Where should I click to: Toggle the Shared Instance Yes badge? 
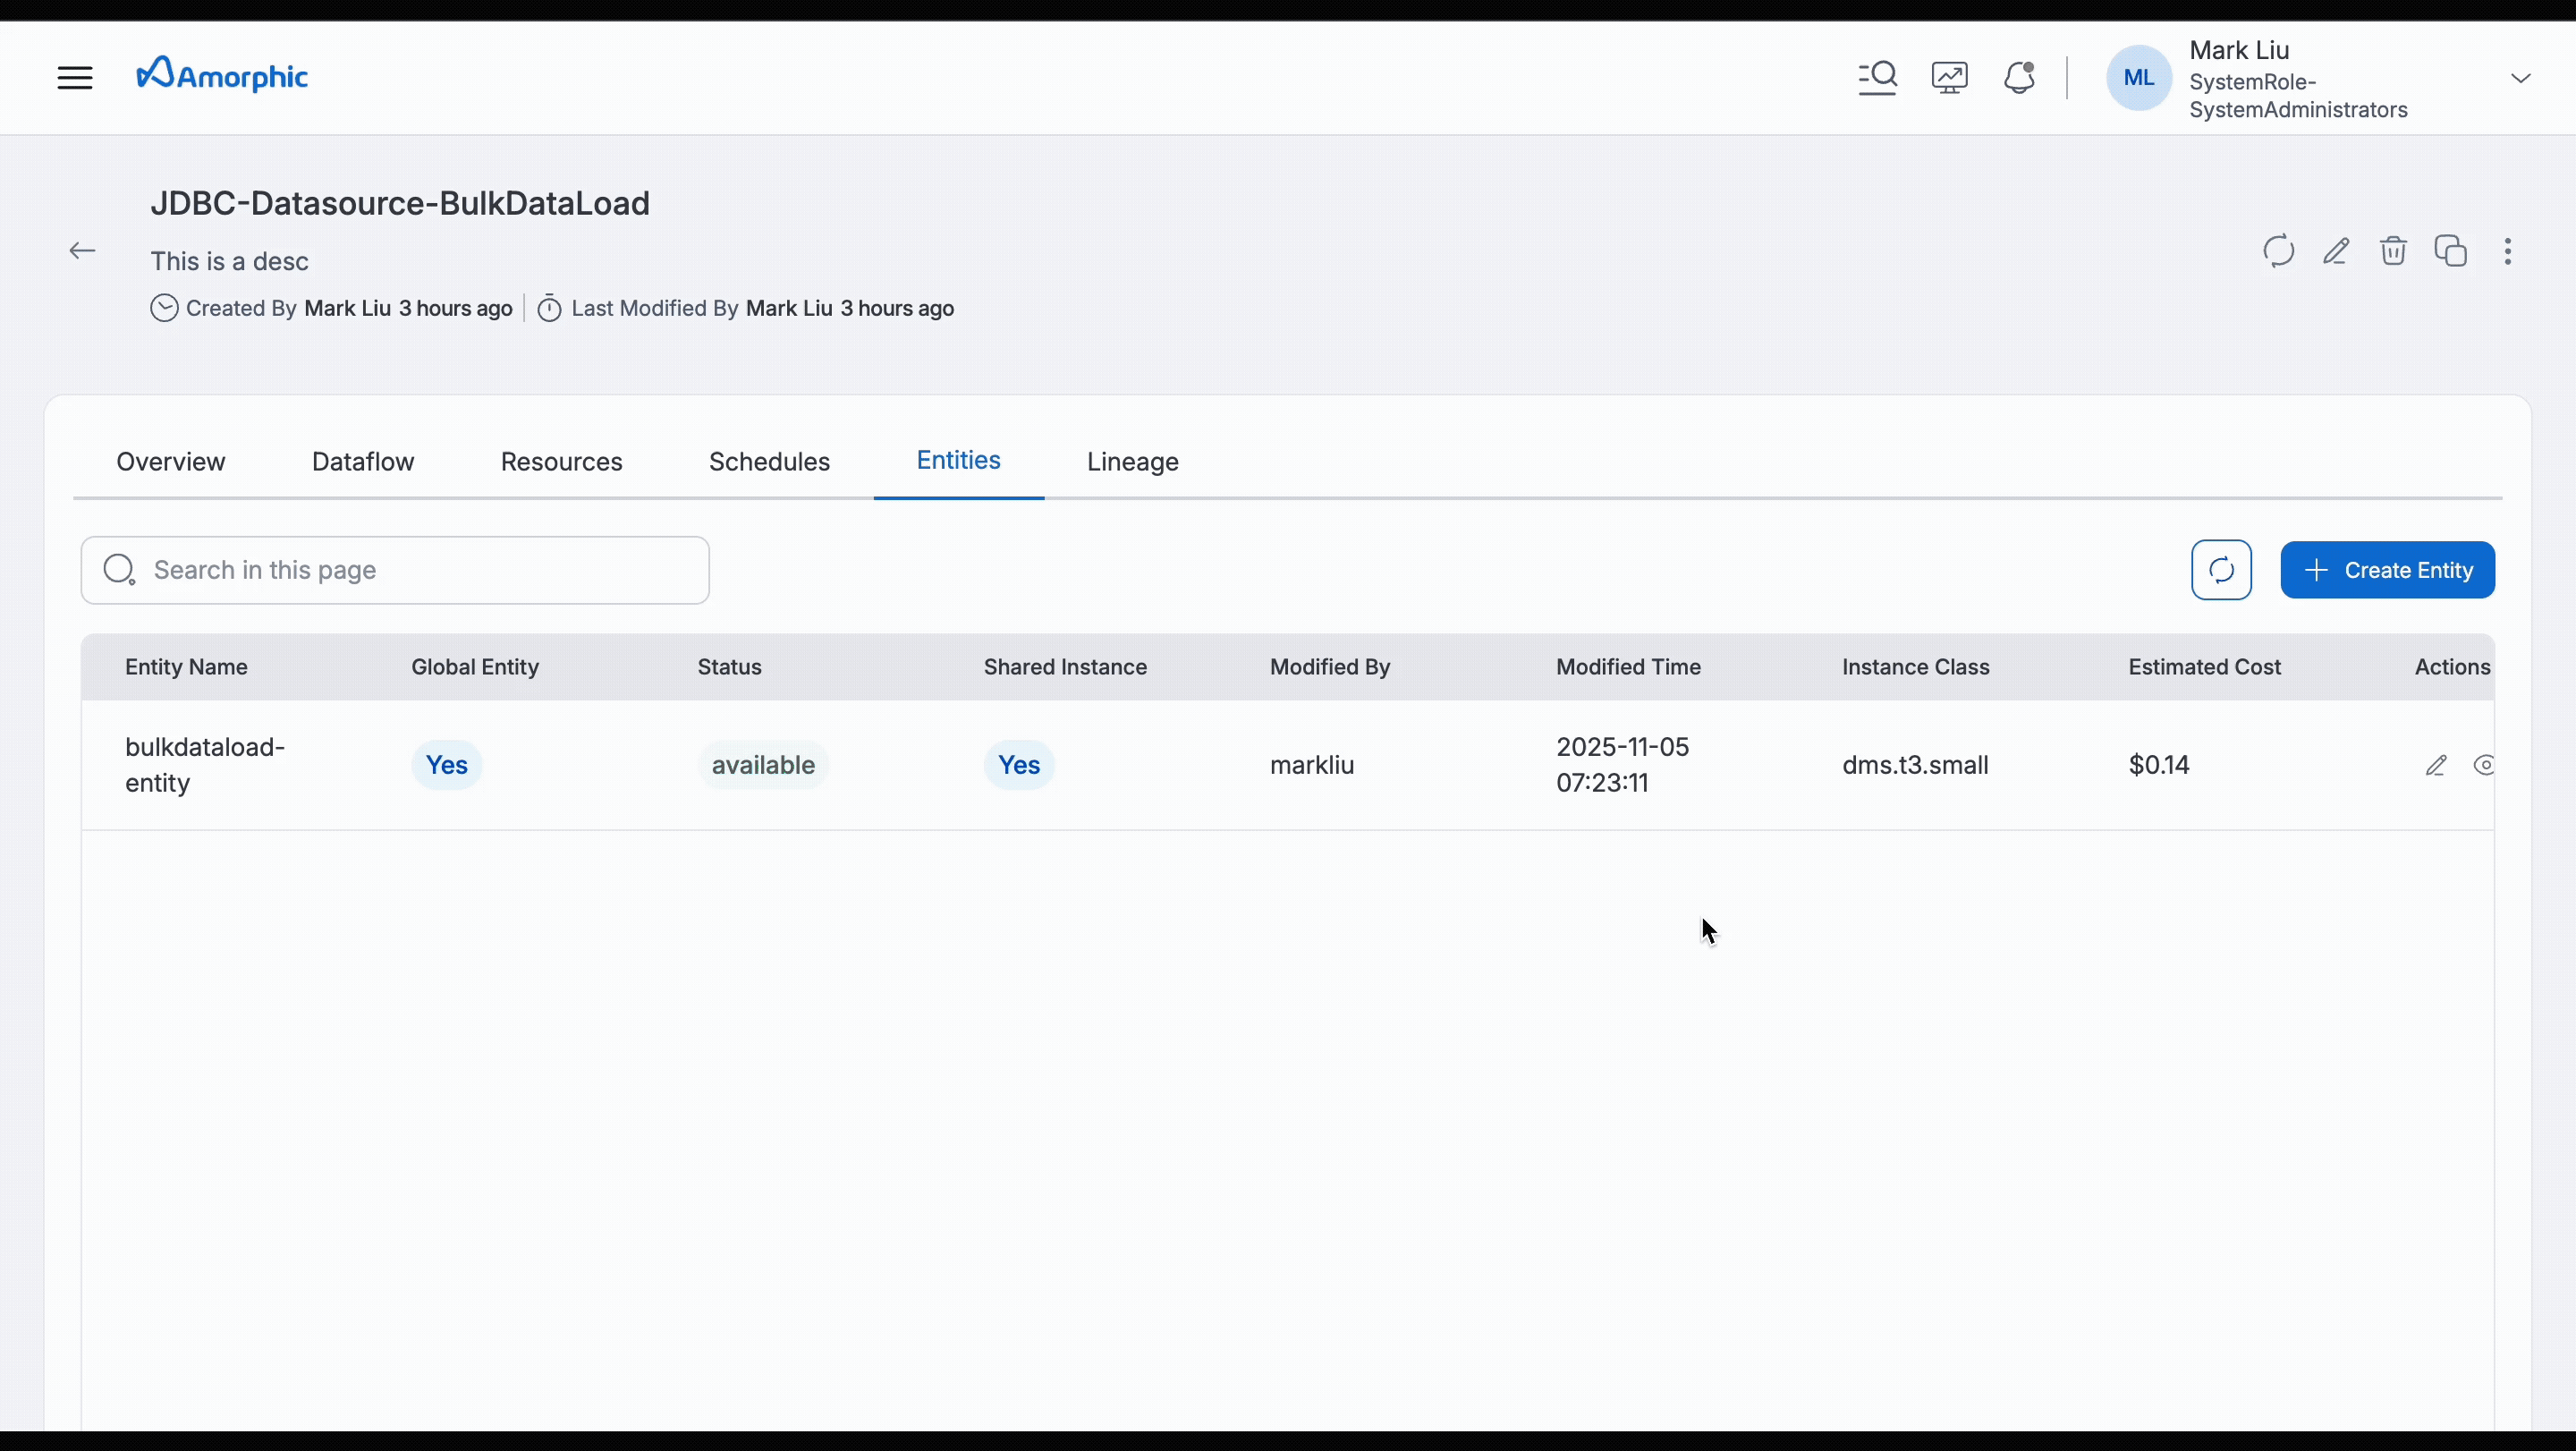pos(1019,764)
